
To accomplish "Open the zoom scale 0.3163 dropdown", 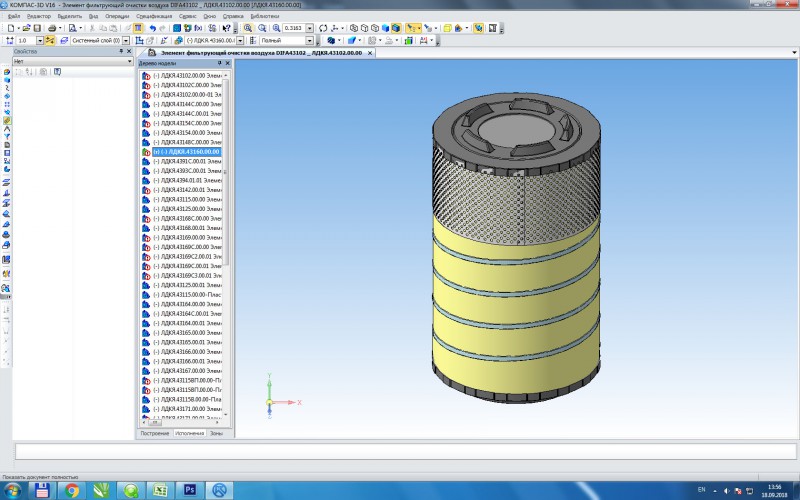I will click(x=310, y=28).
